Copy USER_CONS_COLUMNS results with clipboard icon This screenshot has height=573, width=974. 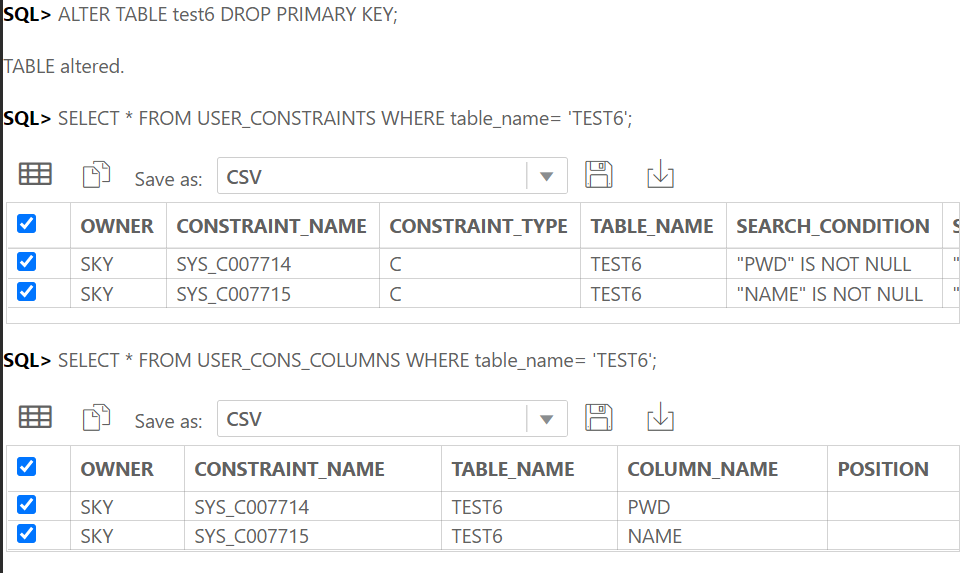(96, 417)
